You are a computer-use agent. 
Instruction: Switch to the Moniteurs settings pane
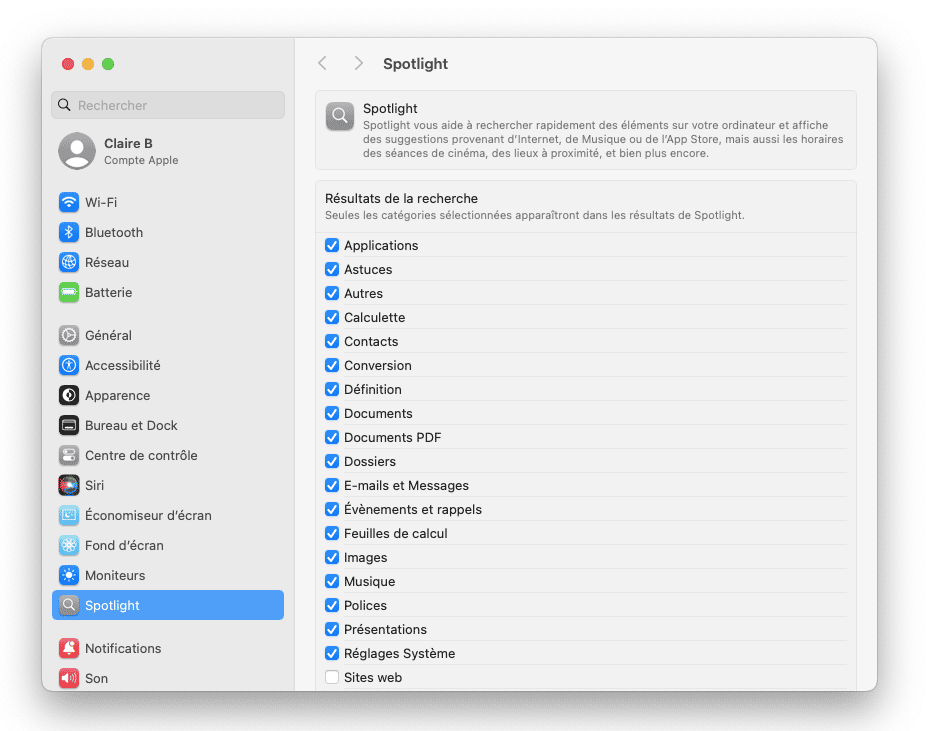[x=168, y=575]
